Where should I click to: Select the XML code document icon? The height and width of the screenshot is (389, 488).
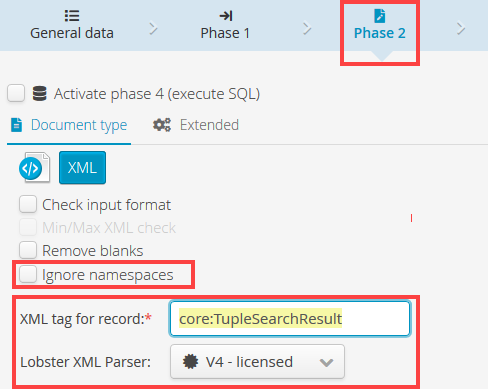pos(34,168)
